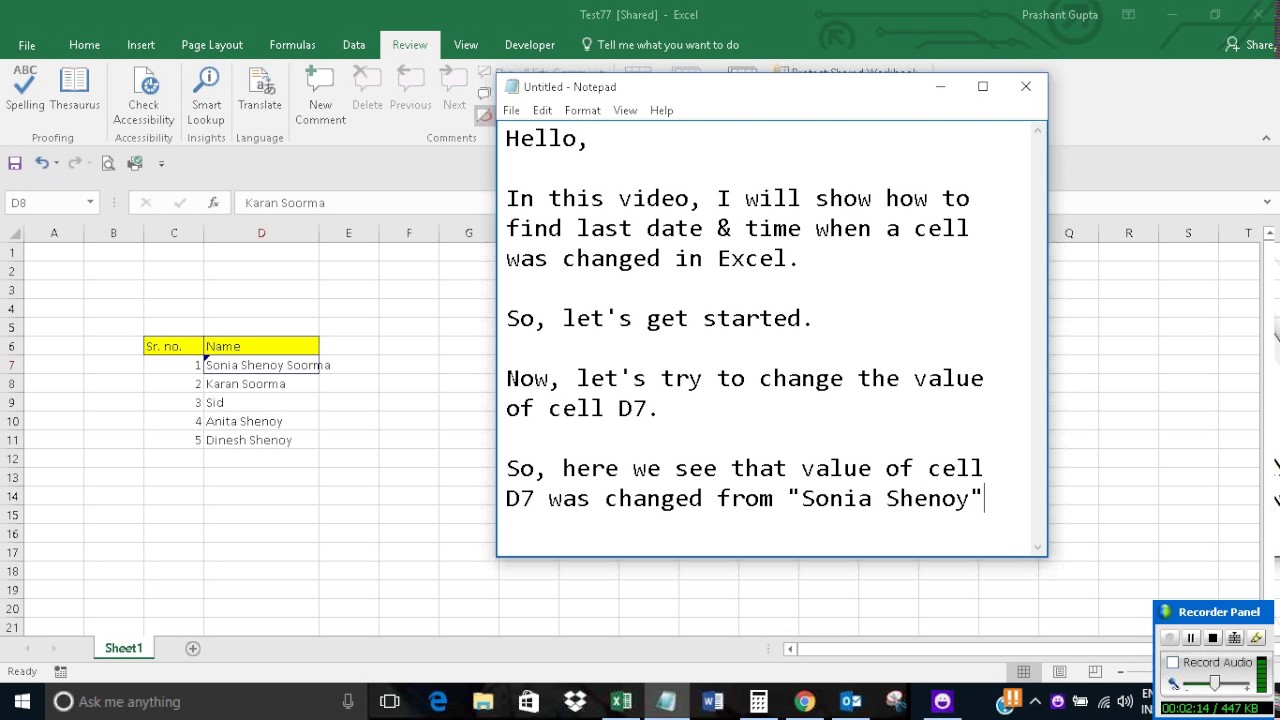Open the Data ribbon tab
Image resolution: width=1280 pixels, height=720 pixels.
(x=354, y=45)
